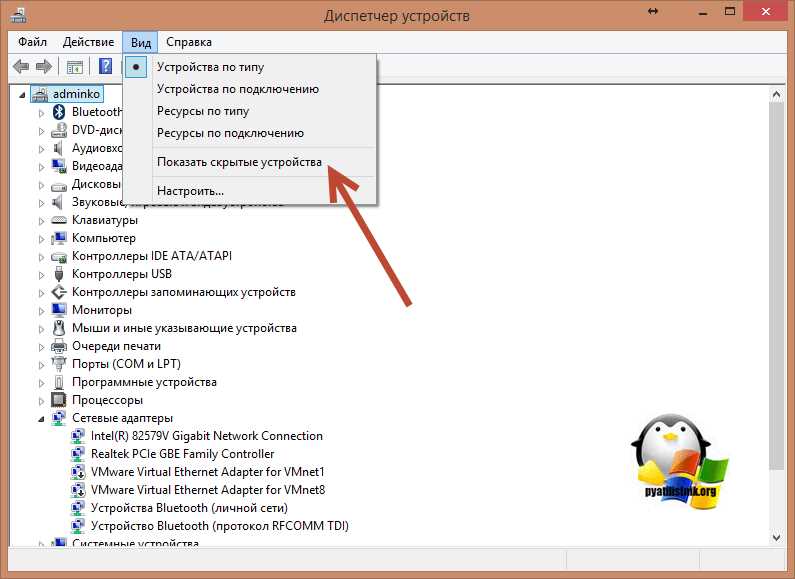Click the Back arrow toolbar icon
The width and height of the screenshot is (795, 579).
click(21, 66)
